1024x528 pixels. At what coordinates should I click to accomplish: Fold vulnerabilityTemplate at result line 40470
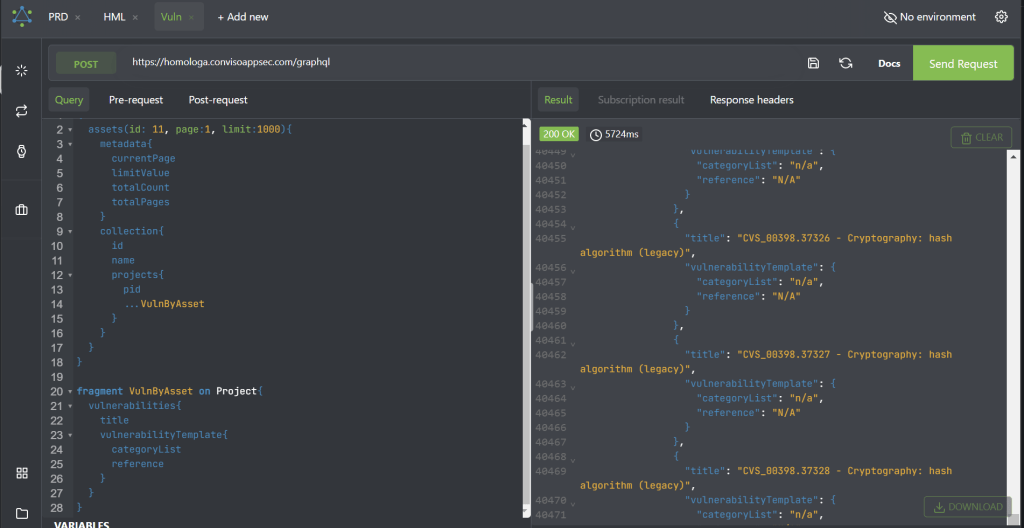tap(573, 503)
